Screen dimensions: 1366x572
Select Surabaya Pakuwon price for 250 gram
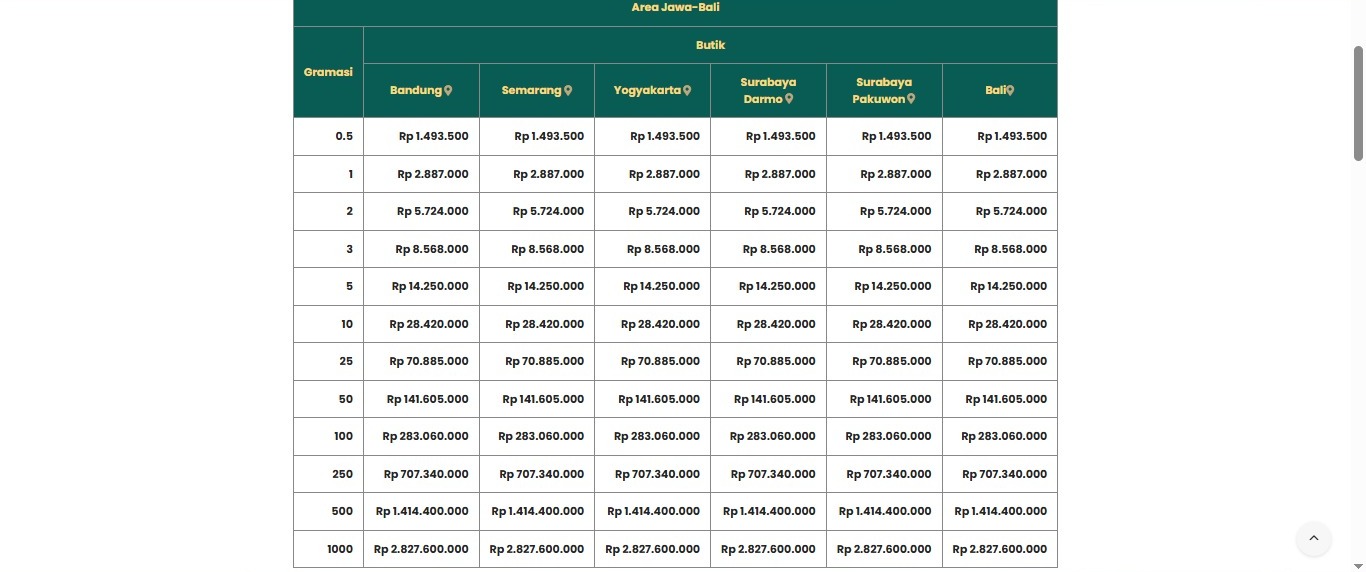pyautogui.click(x=888, y=474)
